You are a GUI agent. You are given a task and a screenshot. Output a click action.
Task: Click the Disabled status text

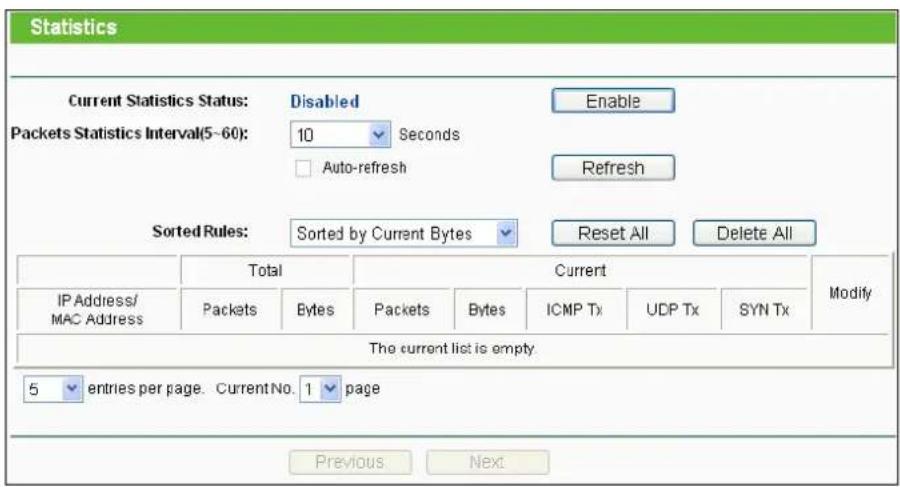coord(324,102)
